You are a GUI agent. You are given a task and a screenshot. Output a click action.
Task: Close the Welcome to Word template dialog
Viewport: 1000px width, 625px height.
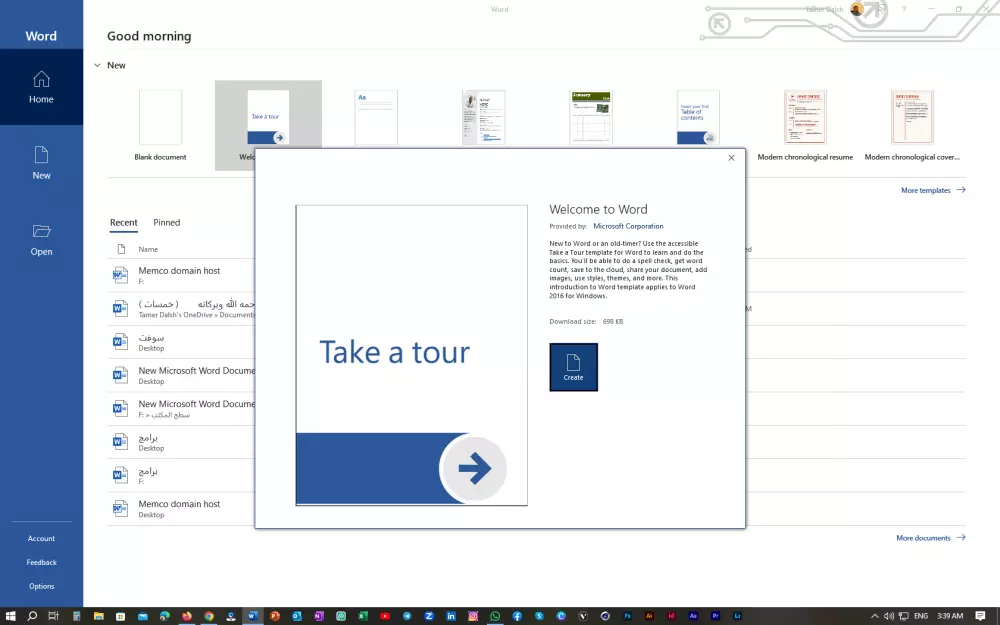[x=732, y=158]
